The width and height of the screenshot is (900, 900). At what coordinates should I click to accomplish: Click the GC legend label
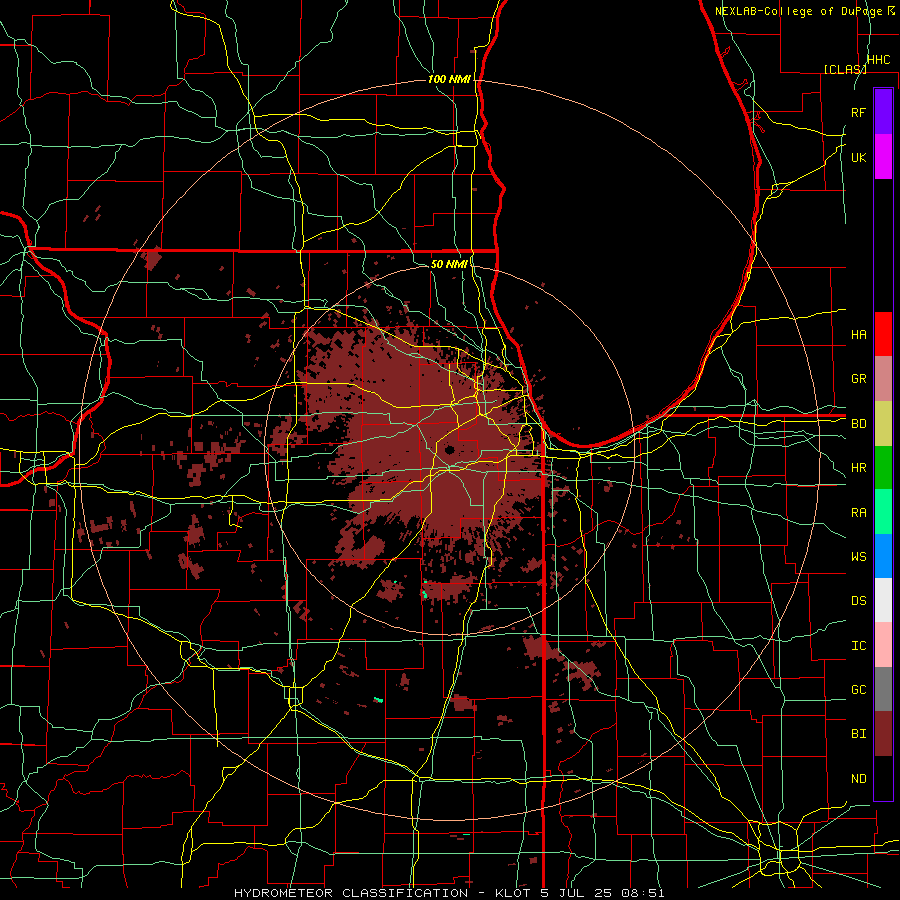[859, 690]
